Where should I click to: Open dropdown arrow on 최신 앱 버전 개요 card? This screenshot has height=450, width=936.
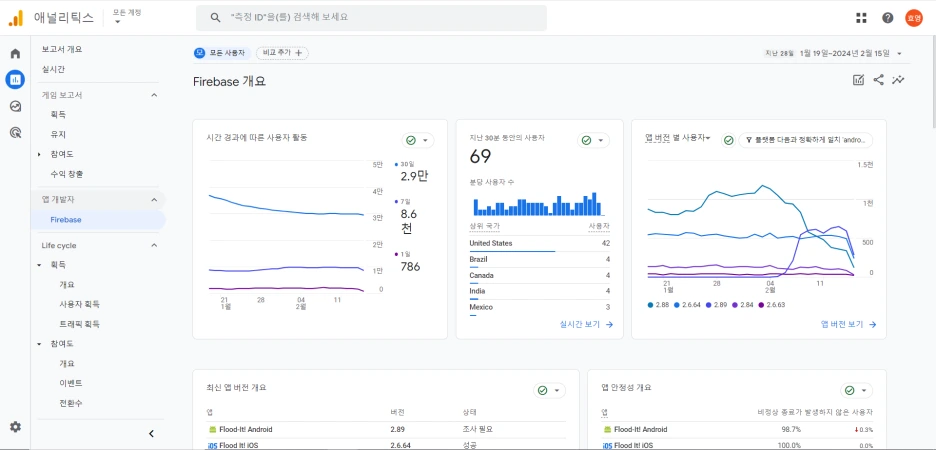556,391
